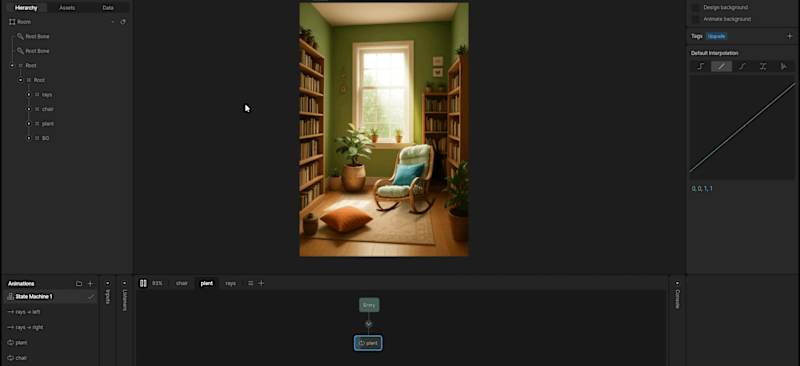The image size is (800, 366).
Task: Toggle the Design background checkbox
Action: pos(695,8)
